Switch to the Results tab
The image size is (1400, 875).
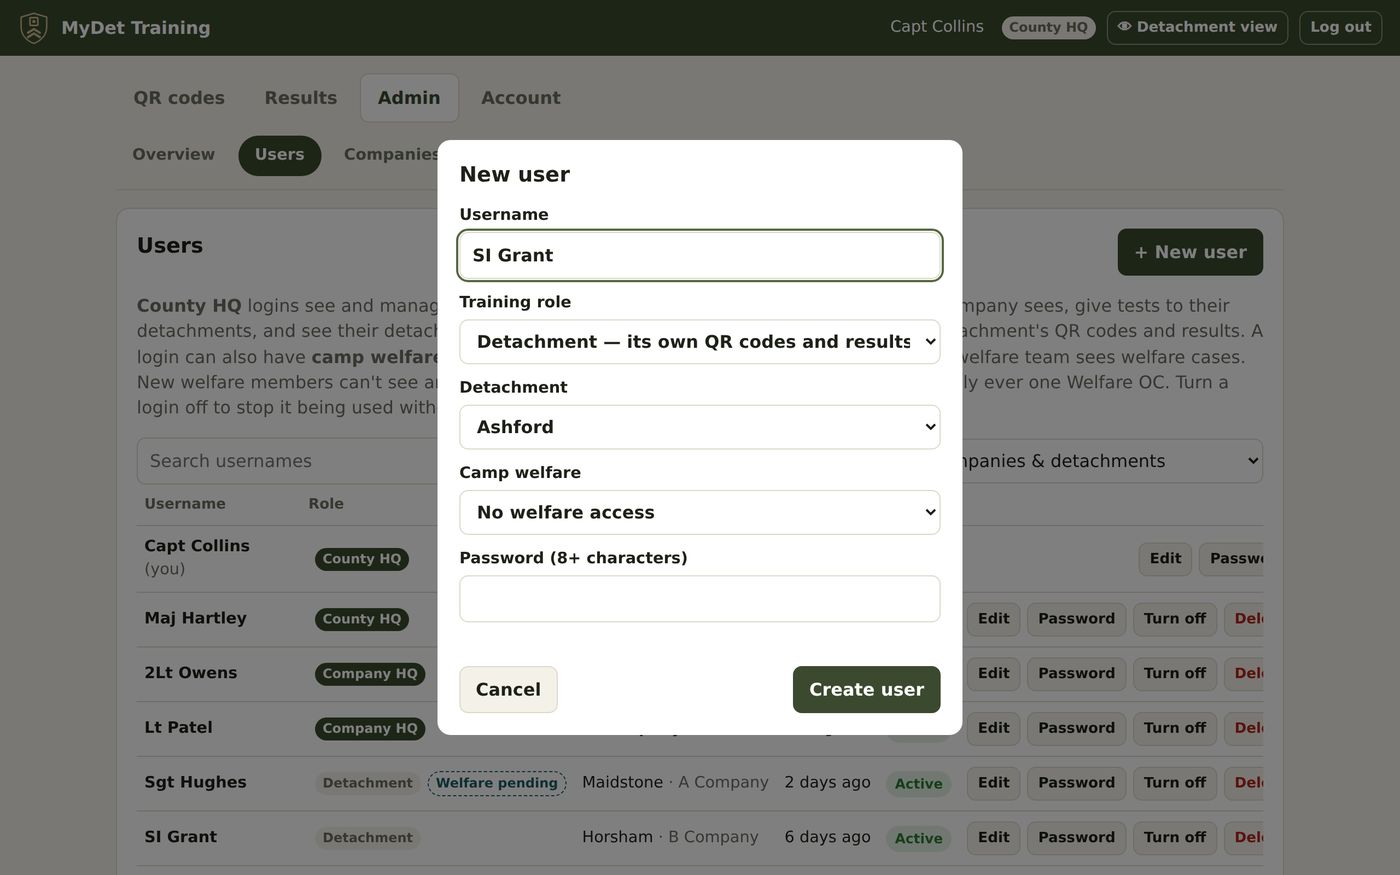point(301,98)
